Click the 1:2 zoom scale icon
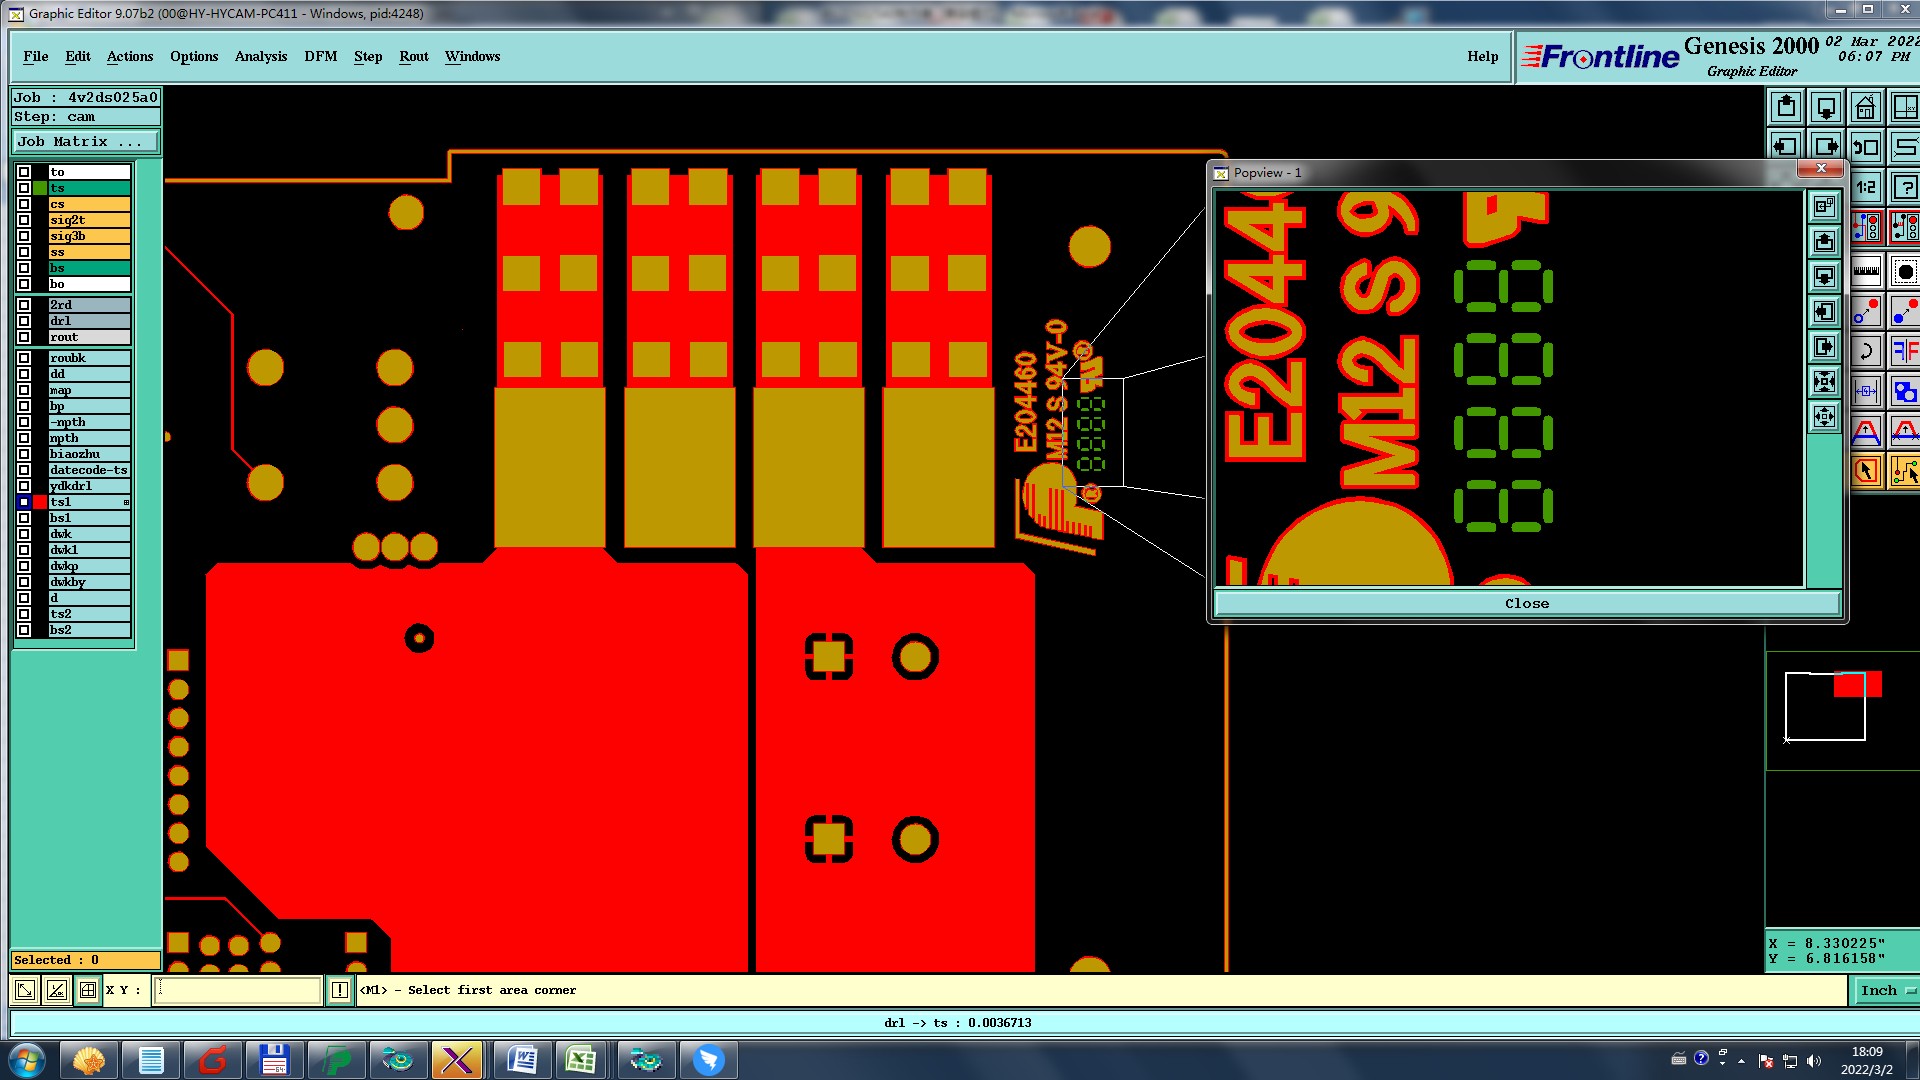 (1866, 187)
